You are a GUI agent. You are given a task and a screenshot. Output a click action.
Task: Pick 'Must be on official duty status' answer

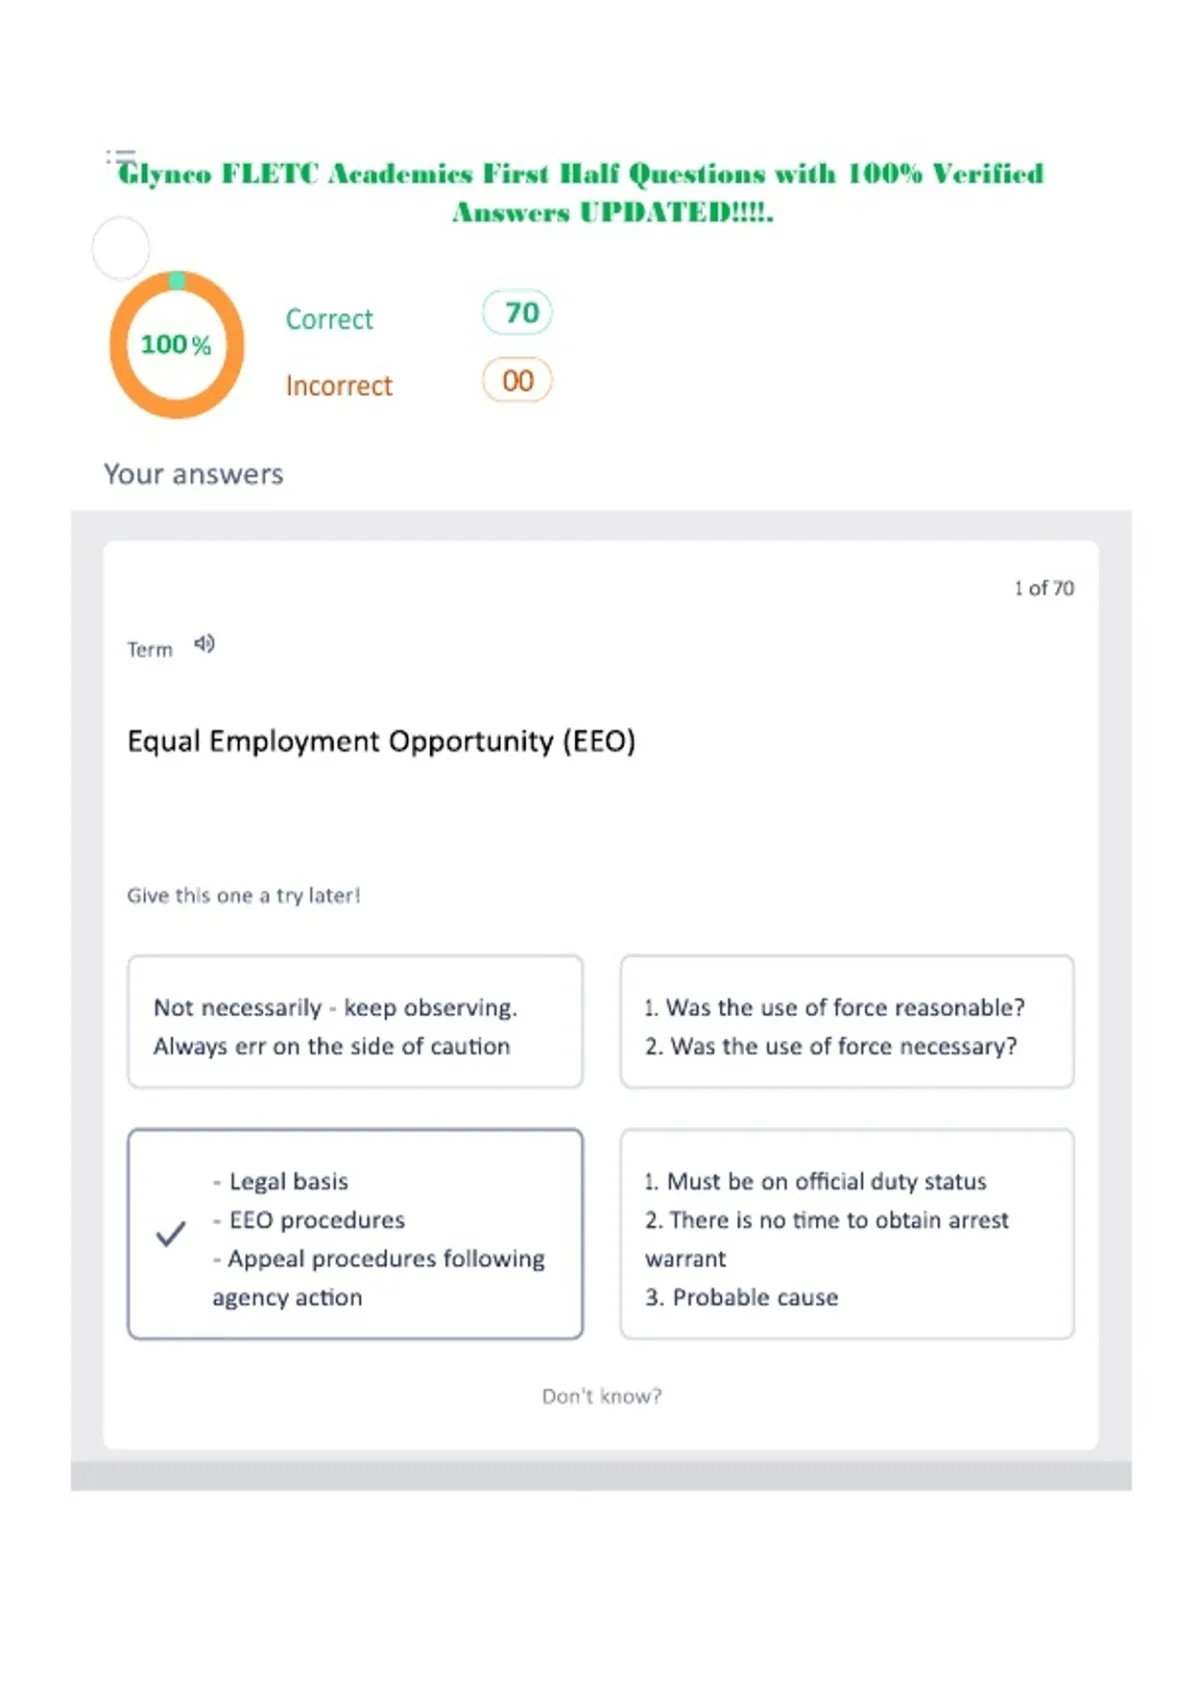pyautogui.click(x=847, y=1234)
